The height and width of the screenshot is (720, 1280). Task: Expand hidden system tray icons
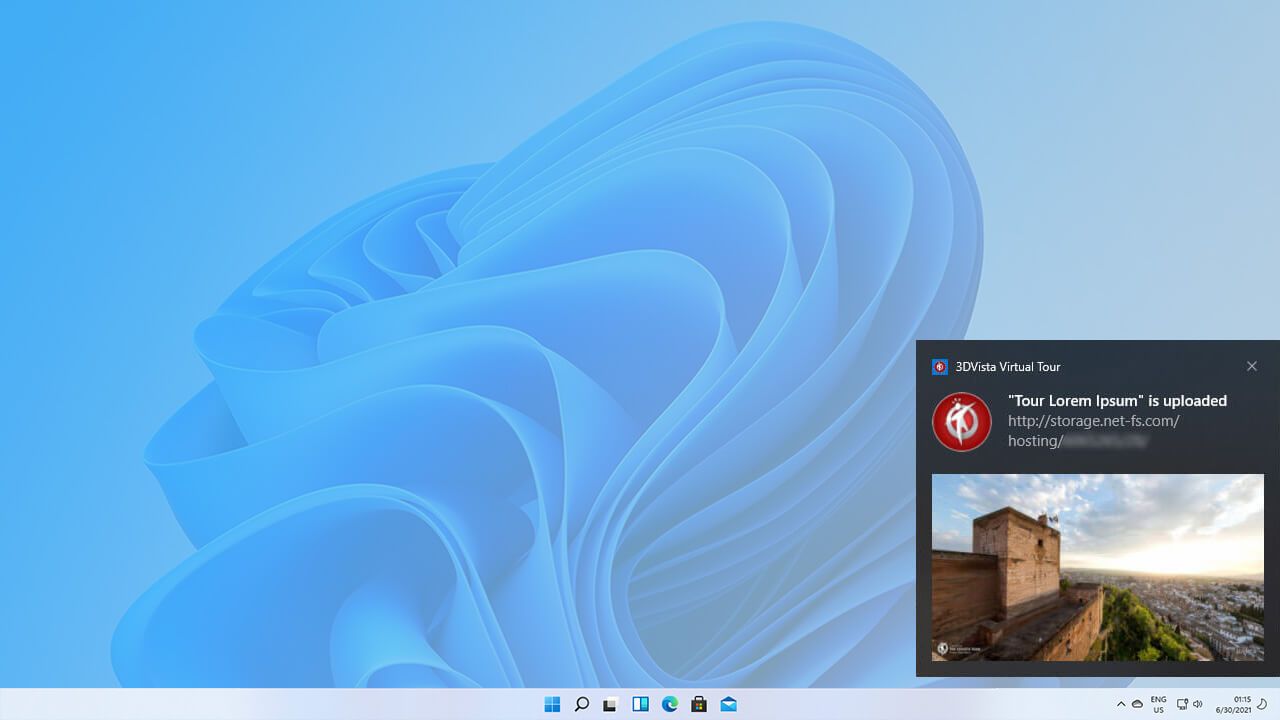[x=1121, y=705]
